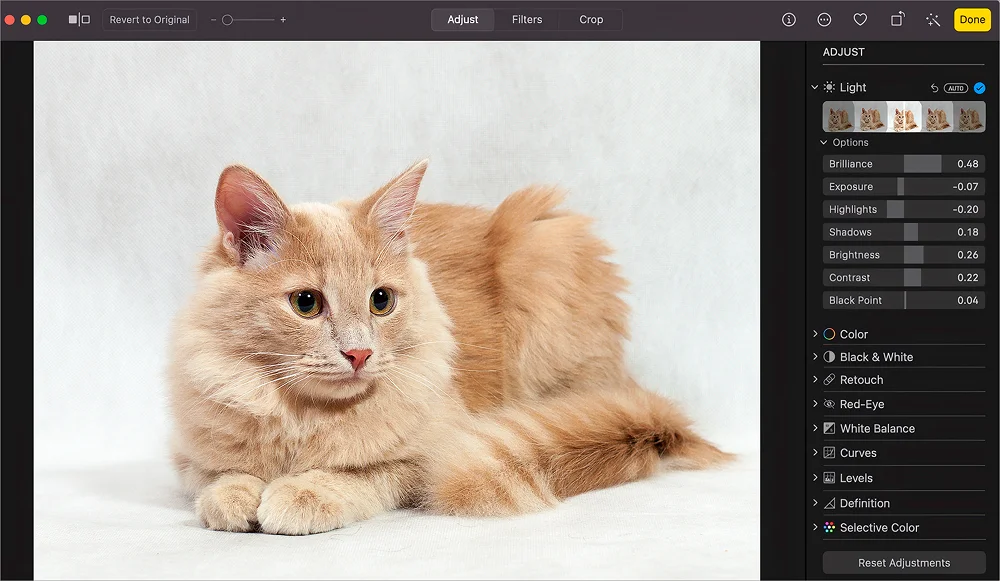Open the More options ellipsis menu
1000x581 pixels.
tap(824, 20)
